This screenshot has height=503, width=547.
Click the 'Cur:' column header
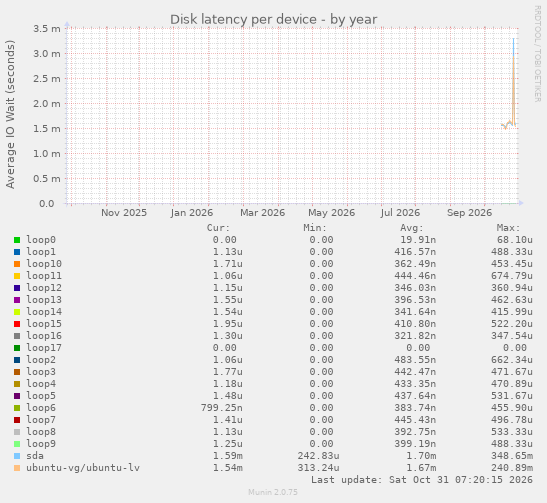(218, 228)
